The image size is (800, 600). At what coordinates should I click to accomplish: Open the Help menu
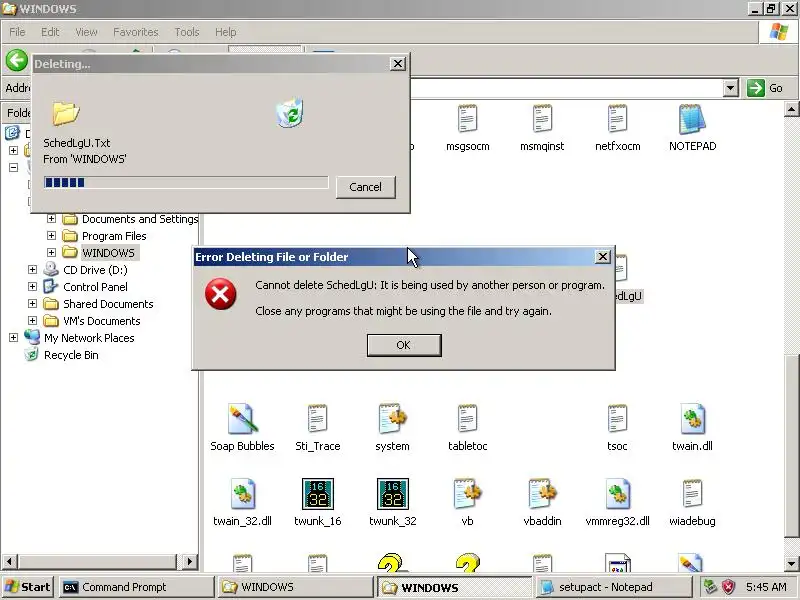click(x=225, y=32)
